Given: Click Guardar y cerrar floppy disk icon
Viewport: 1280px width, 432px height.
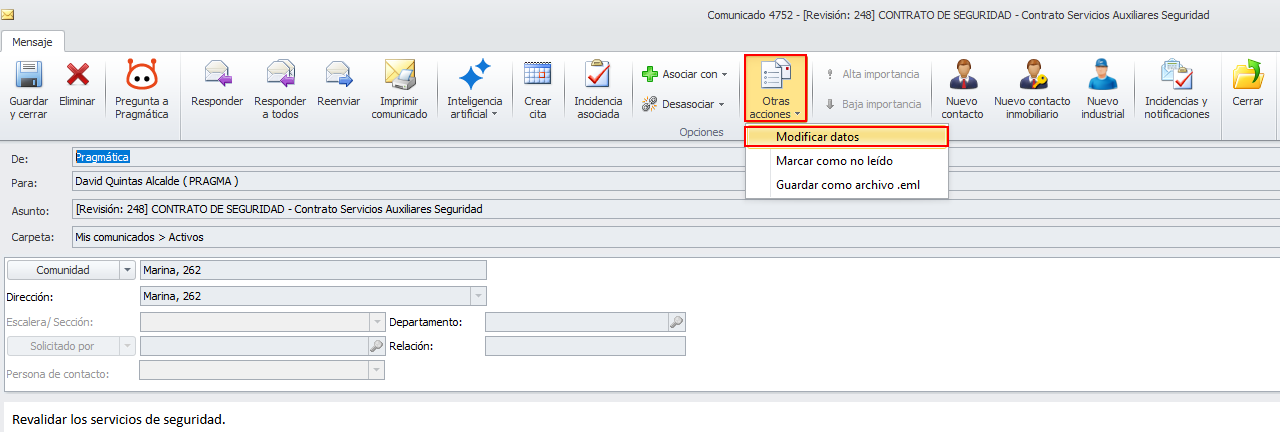Looking at the screenshot, I should 28,76.
